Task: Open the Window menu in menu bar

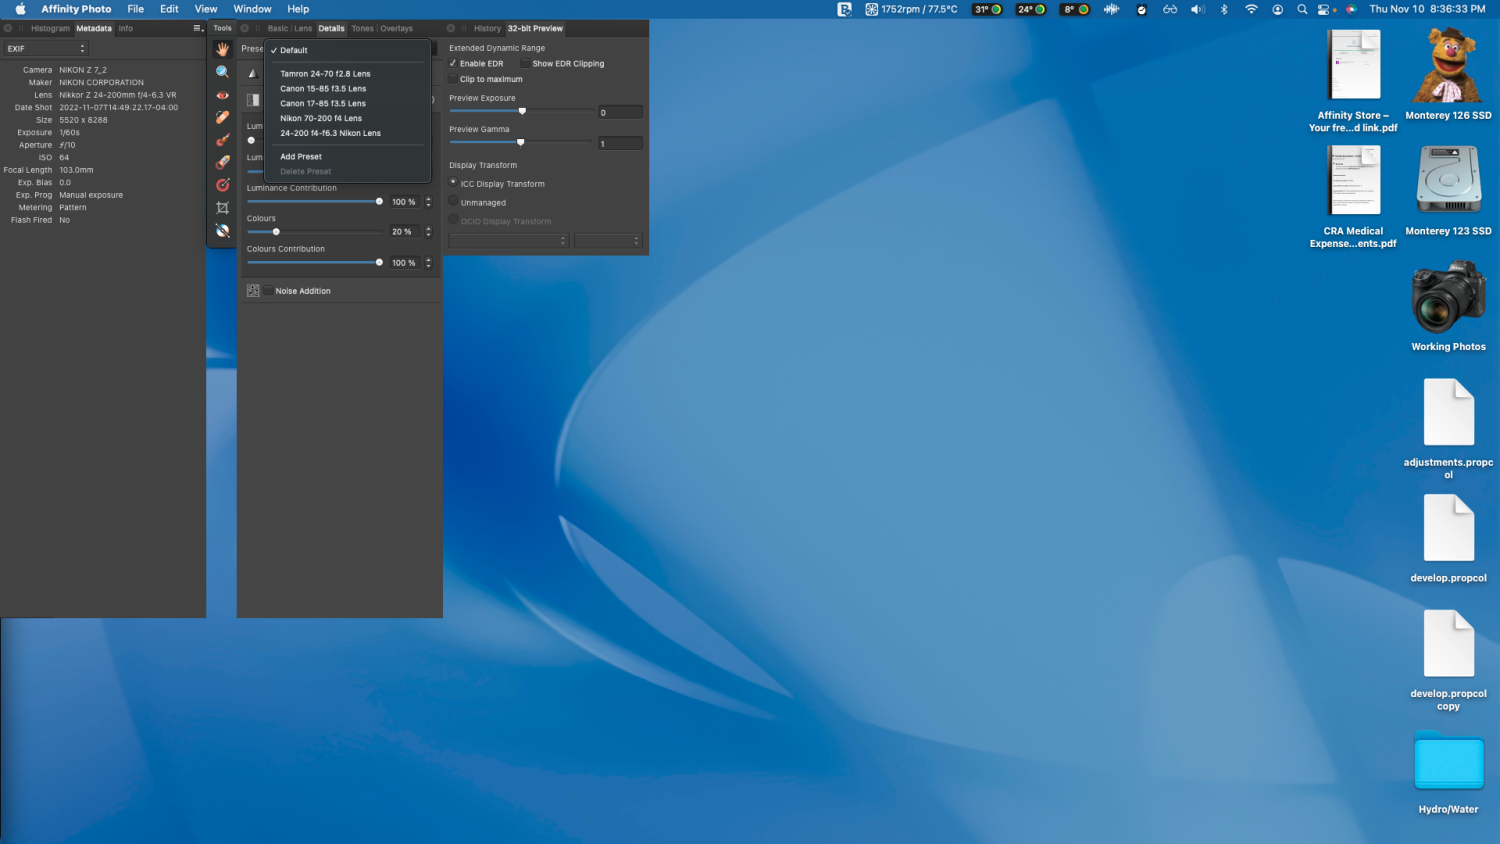Action: click(252, 9)
